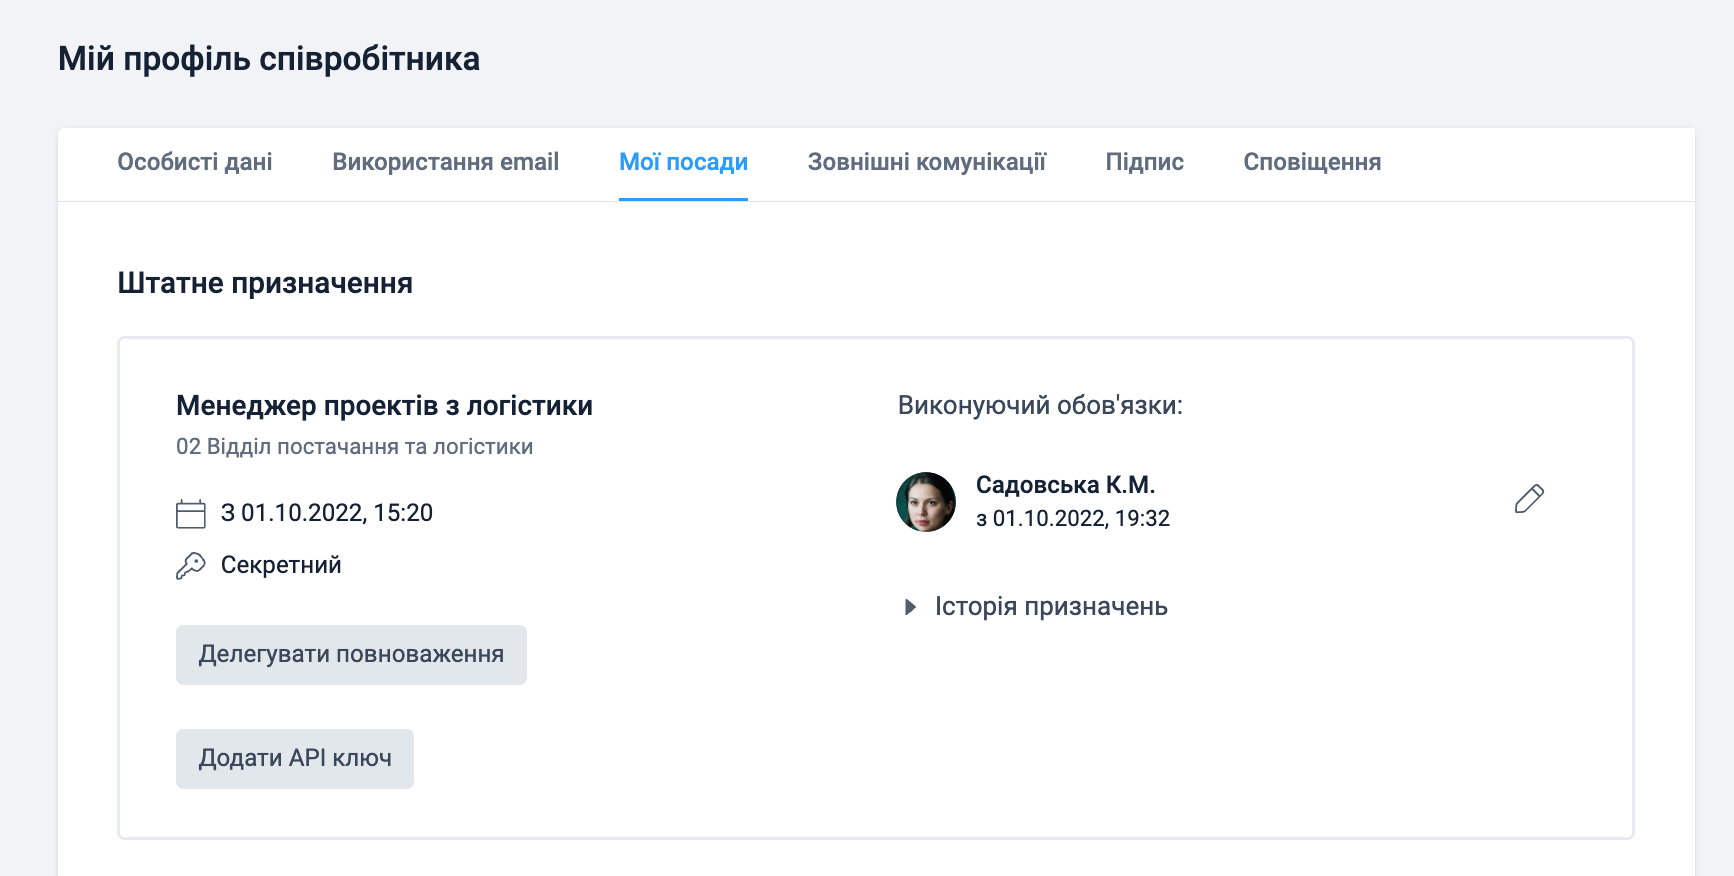
Task: Click the Менеджер проектів з логістики title
Action: (x=384, y=406)
